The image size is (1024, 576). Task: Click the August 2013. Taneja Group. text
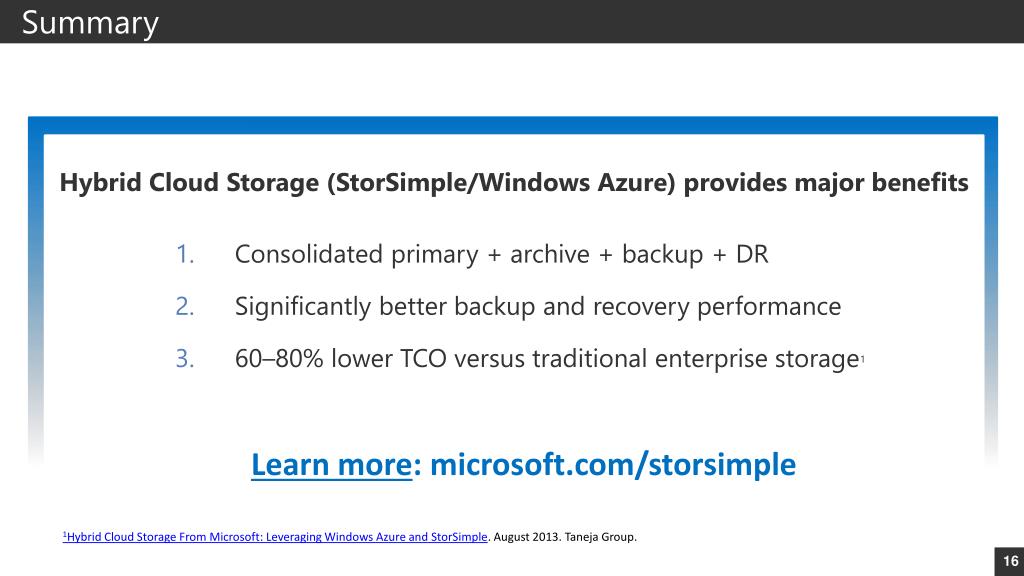(x=565, y=537)
